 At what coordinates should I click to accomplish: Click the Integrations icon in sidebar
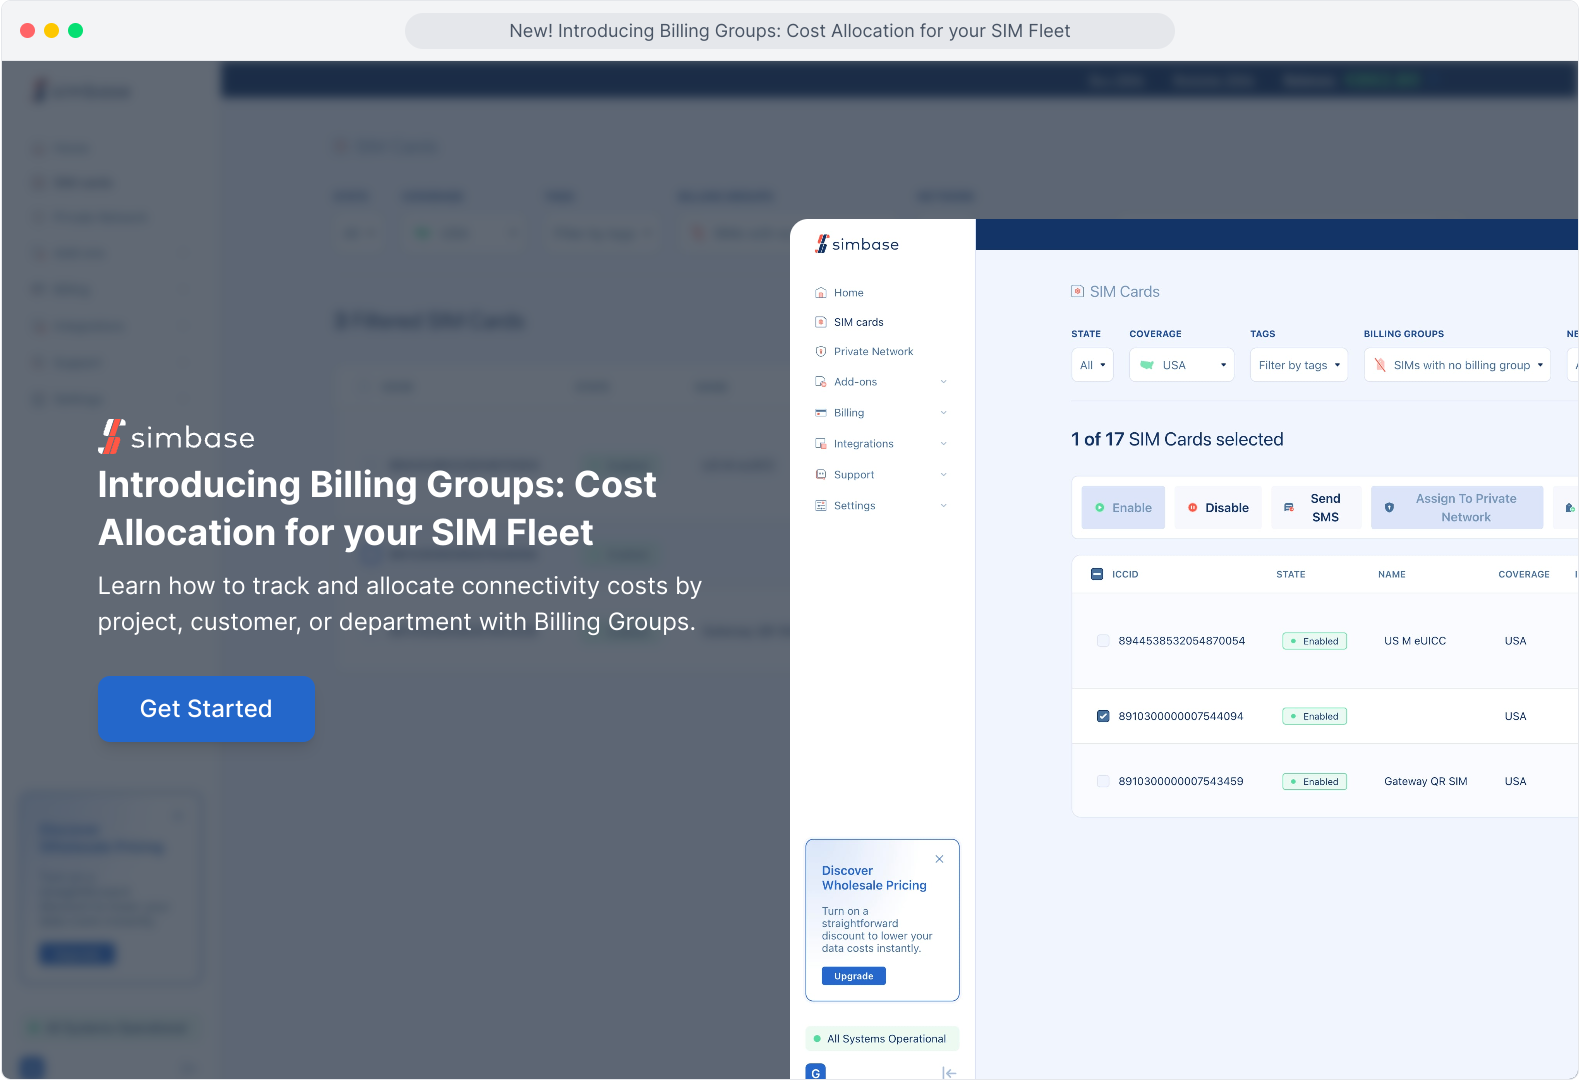click(821, 444)
